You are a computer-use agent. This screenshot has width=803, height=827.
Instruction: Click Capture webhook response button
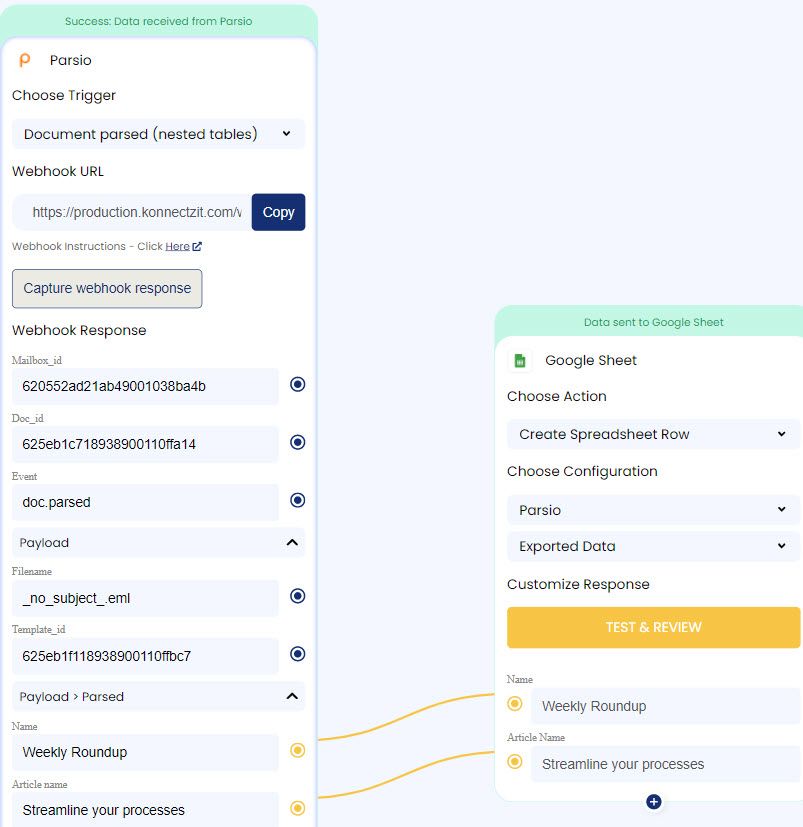pos(107,288)
